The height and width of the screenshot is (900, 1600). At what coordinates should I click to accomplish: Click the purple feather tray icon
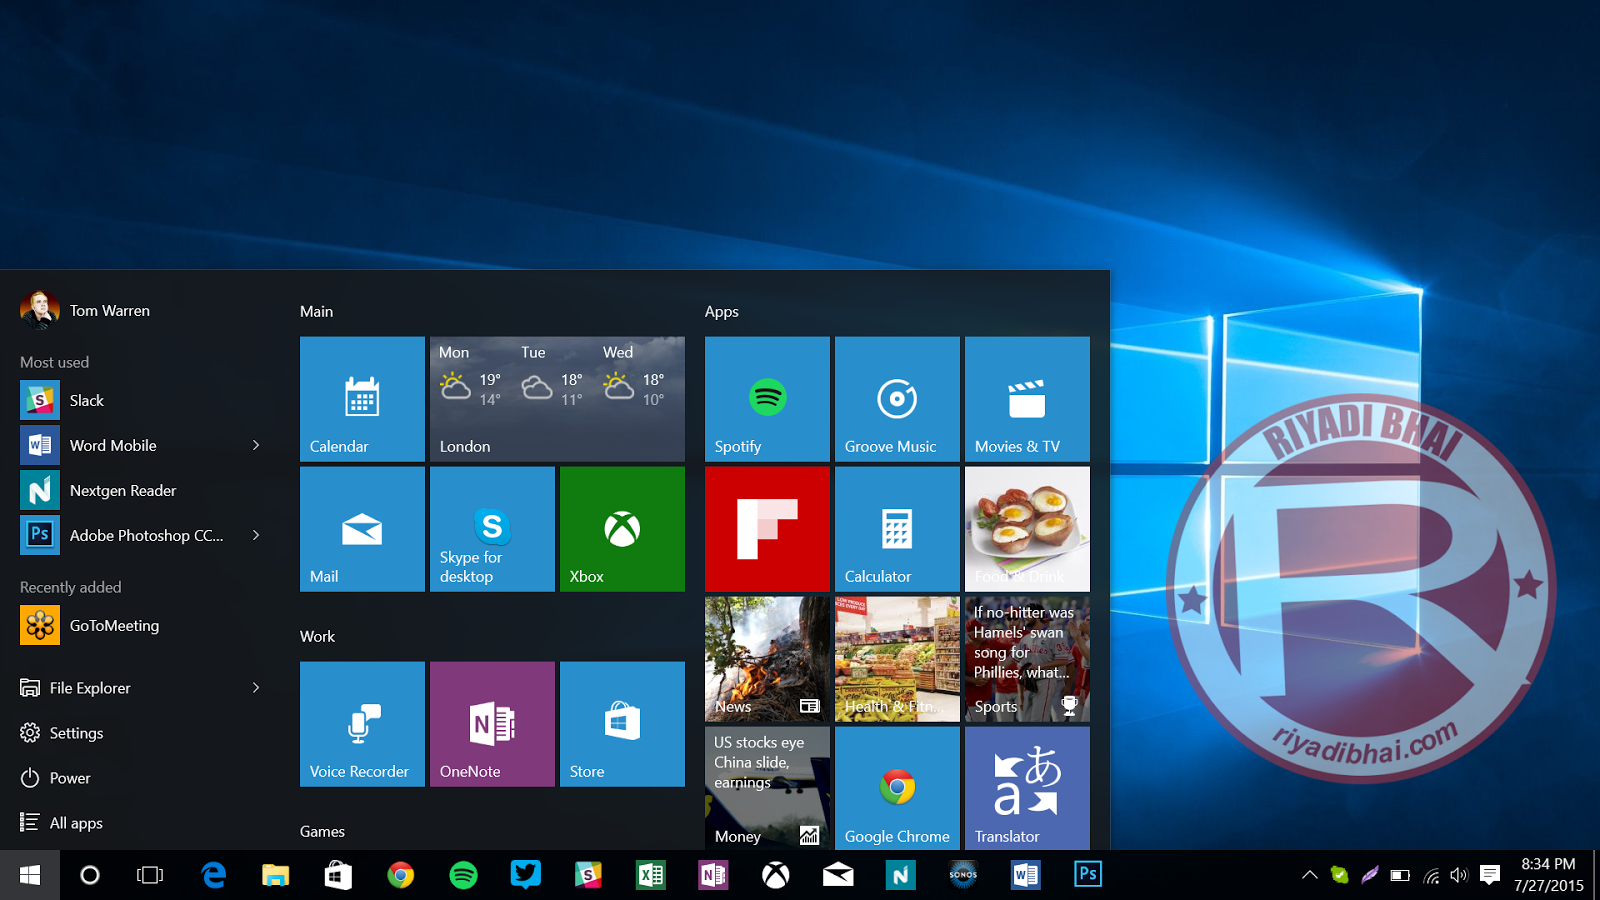pyautogui.click(x=1370, y=875)
